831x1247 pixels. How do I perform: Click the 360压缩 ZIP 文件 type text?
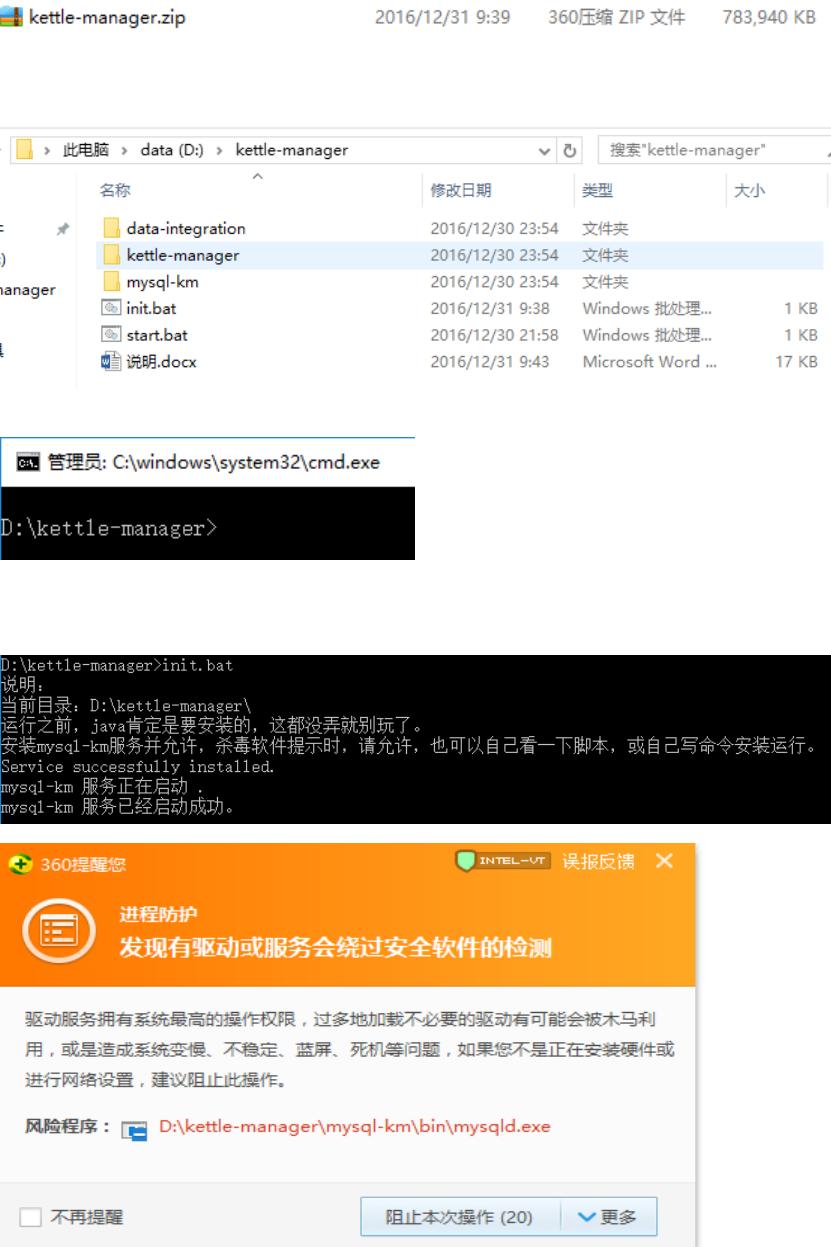[x=616, y=17]
